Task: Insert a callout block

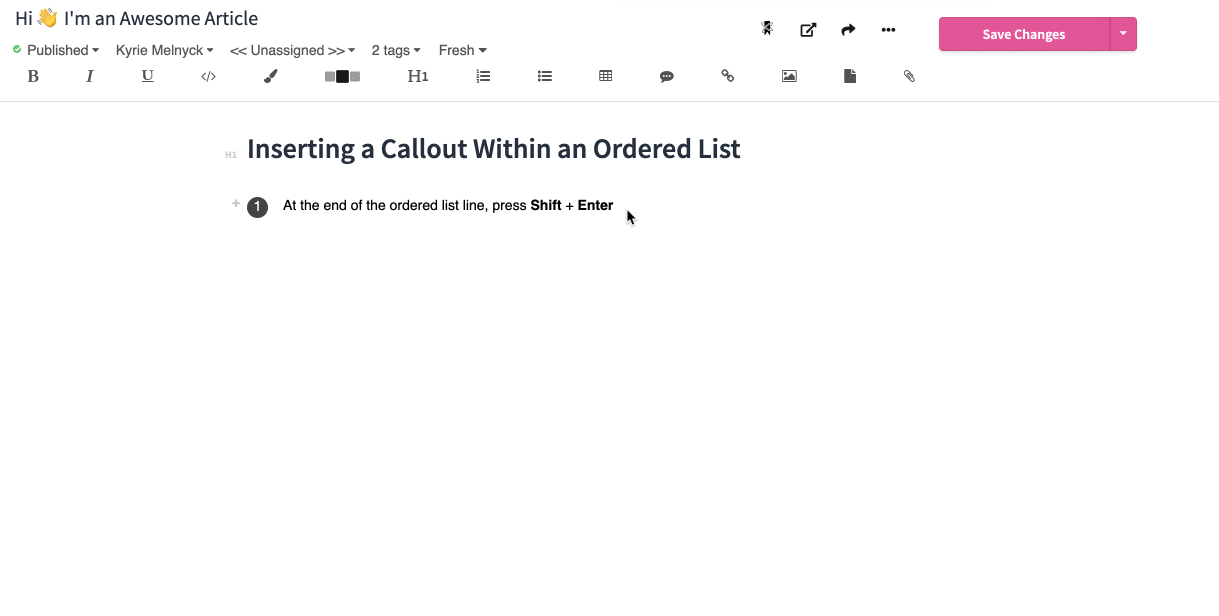Action: (342, 76)
